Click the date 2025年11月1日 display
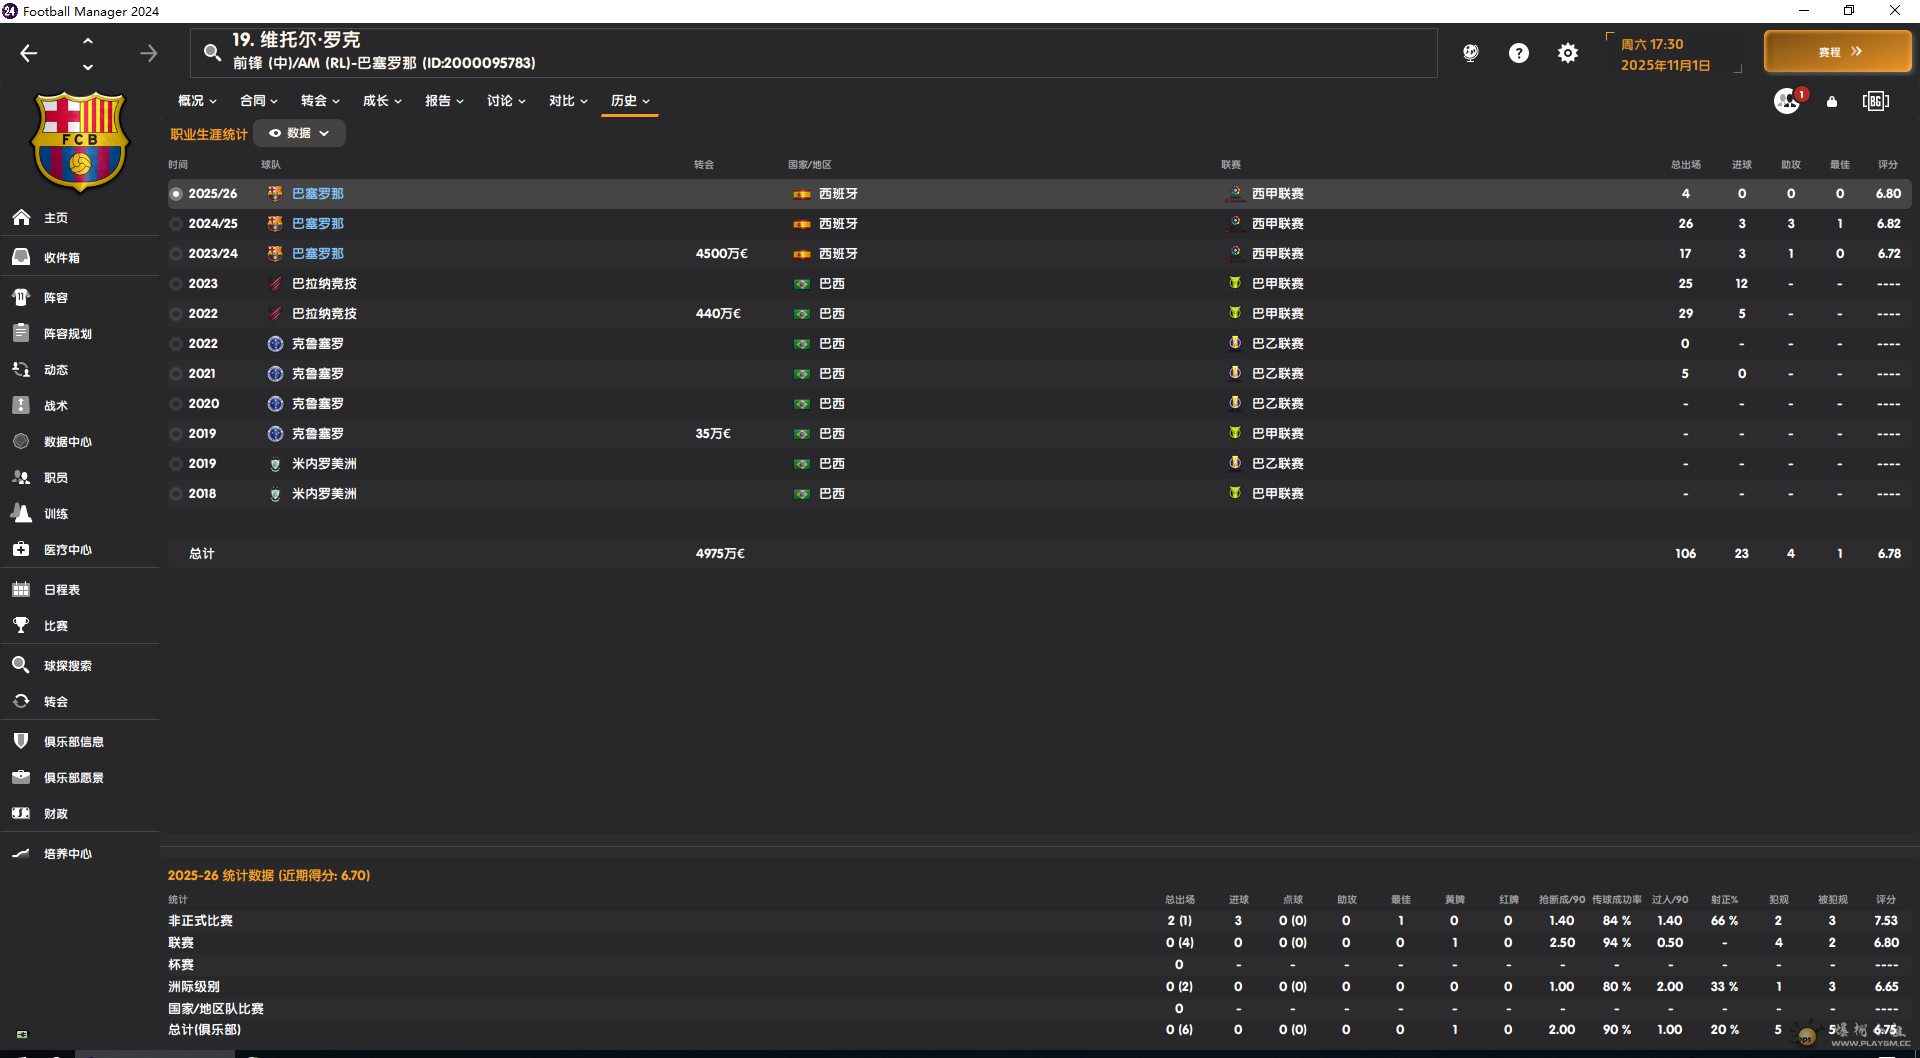Screen dimensions: 1920x1058 click(x=1666, y=66)
